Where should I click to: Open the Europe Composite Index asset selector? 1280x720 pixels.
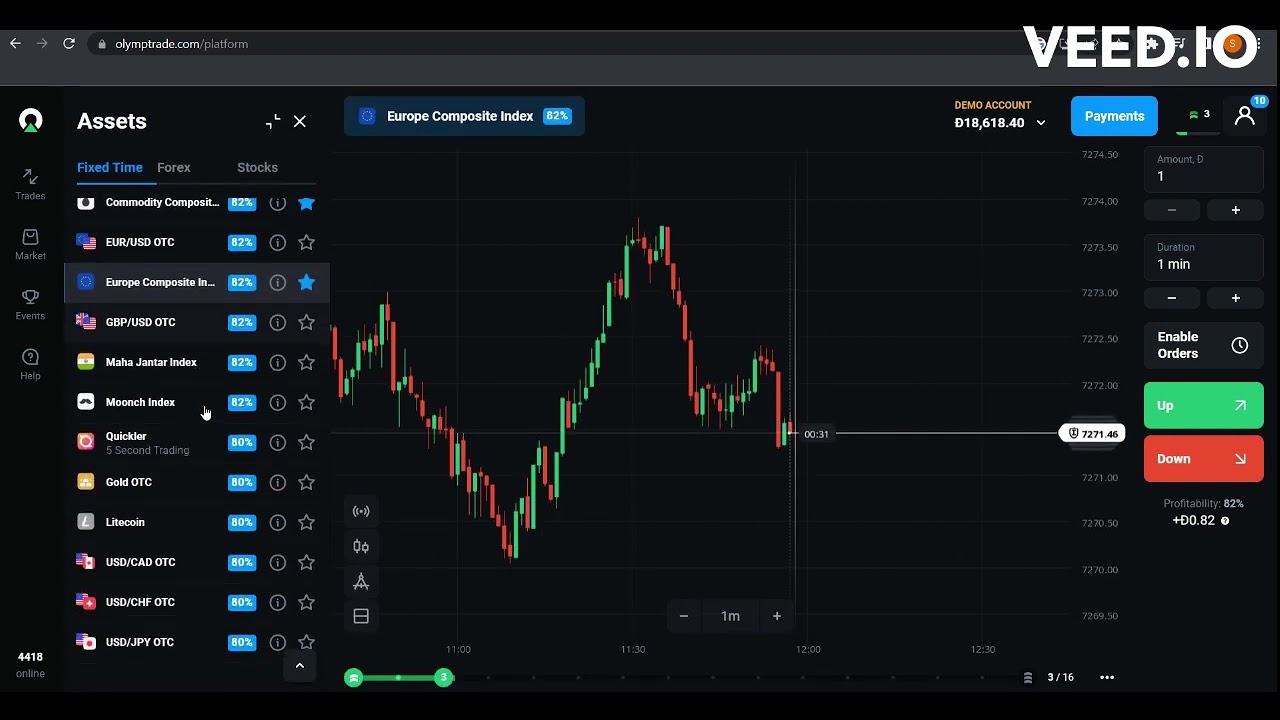(464, 116)
